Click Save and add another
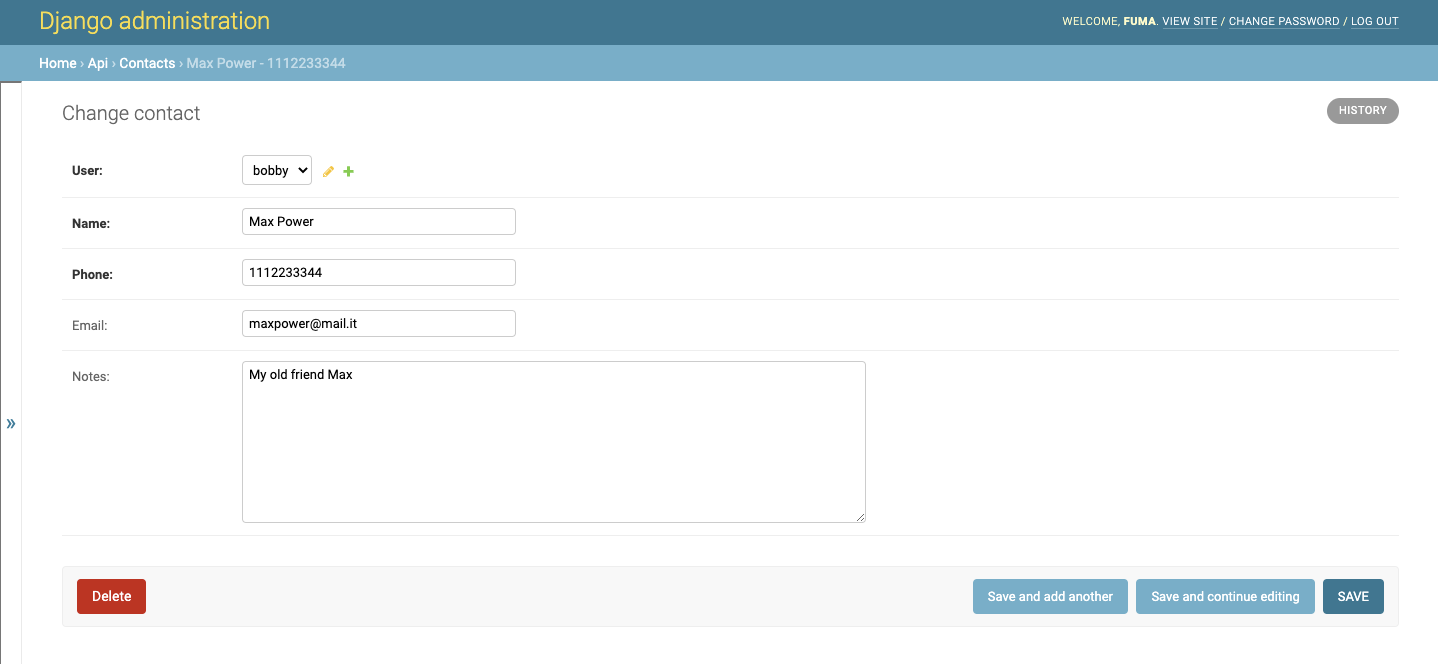 (1050, 595)
